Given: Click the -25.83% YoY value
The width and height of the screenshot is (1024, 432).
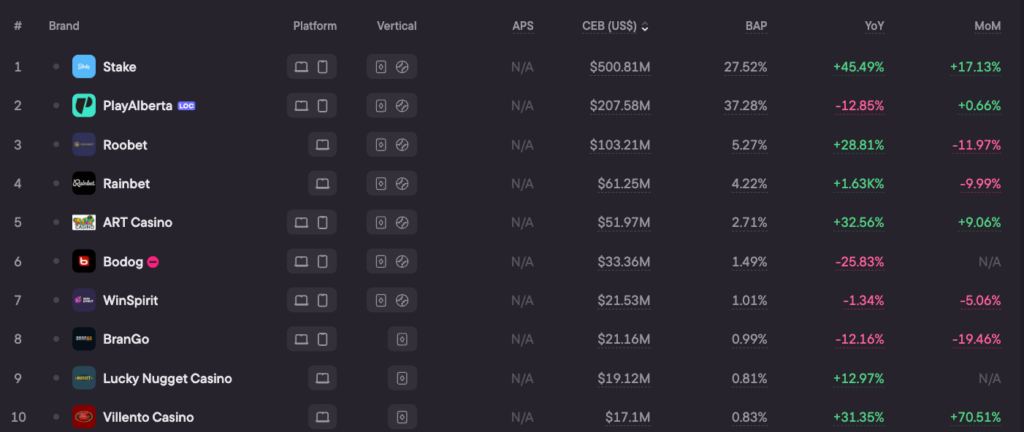Looking at the screenshot, I should pyautogui.click(x=859, y=262).
